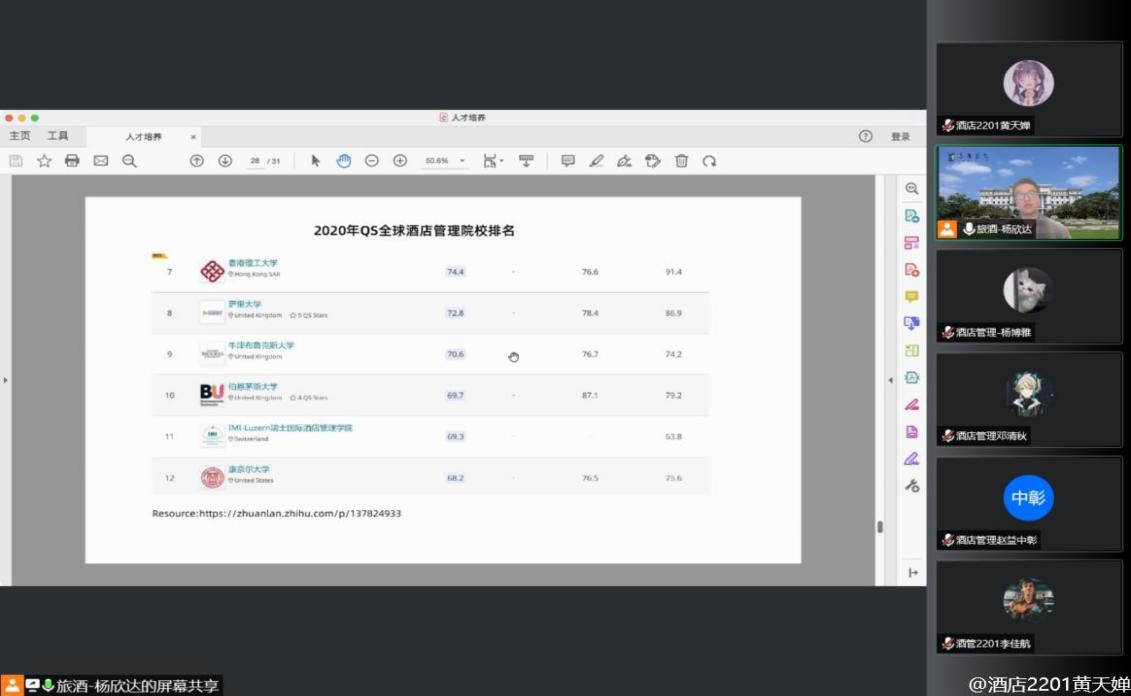This screenshot has width=1131, height=696.
Task: Click the 登录 sign-in button
Action: coord(900,137)
